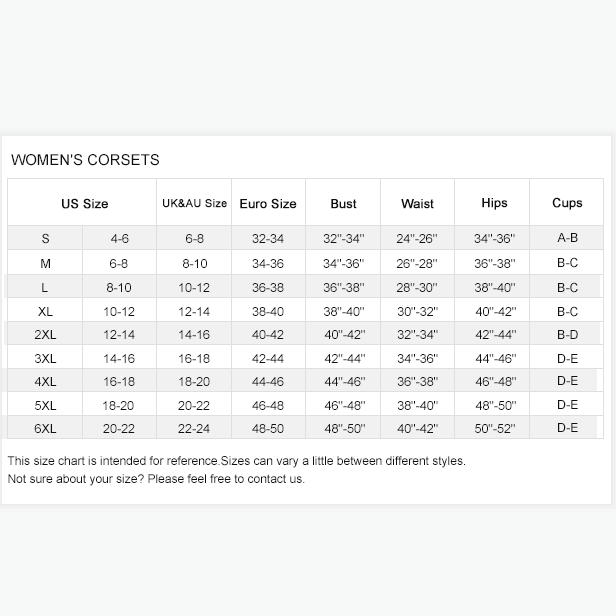Click the Cups column header
The image size is (616, 616).
coord(567,203)
